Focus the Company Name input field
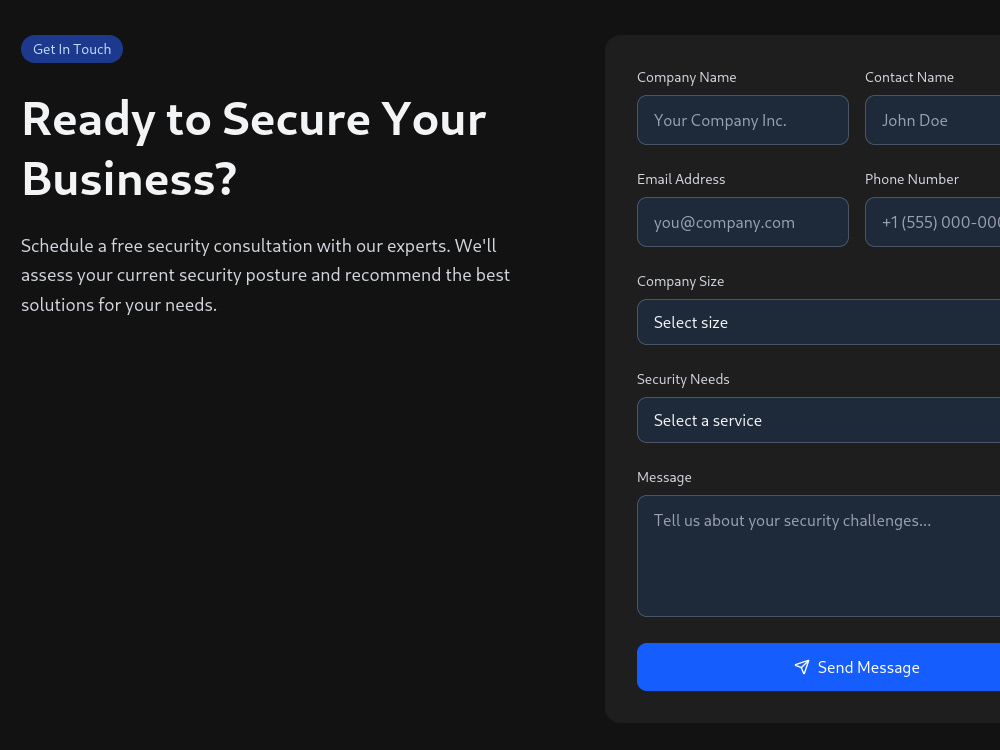The width and height of the screenshot is (1000, 750). (x=742, y=120)
